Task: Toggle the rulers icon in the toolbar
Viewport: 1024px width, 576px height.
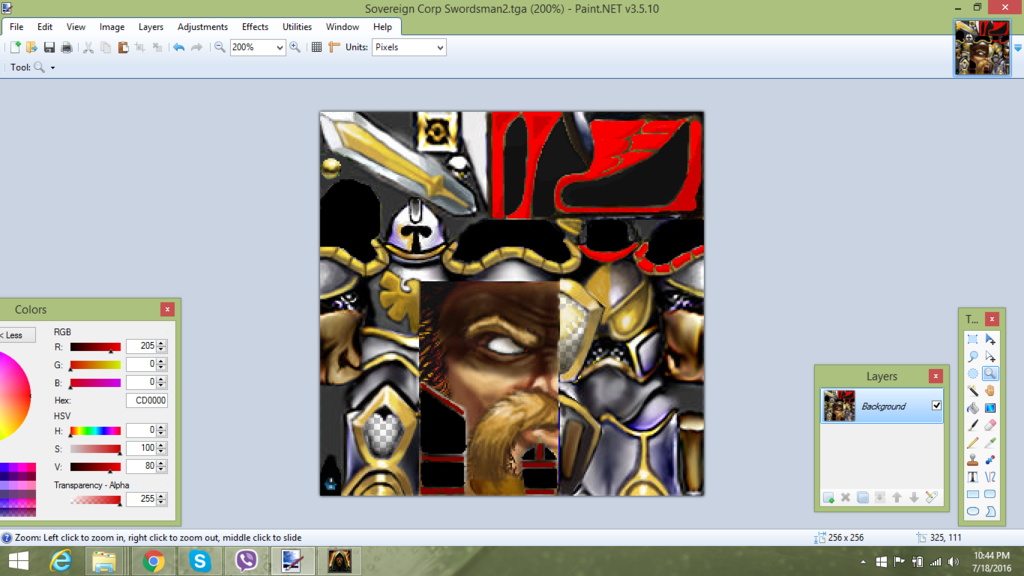Action: coord(334,47)
